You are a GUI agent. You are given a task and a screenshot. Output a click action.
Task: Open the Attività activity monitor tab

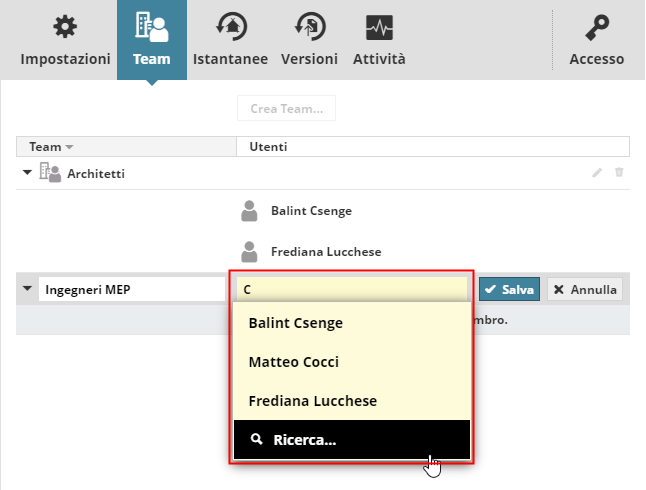[379, 40]
